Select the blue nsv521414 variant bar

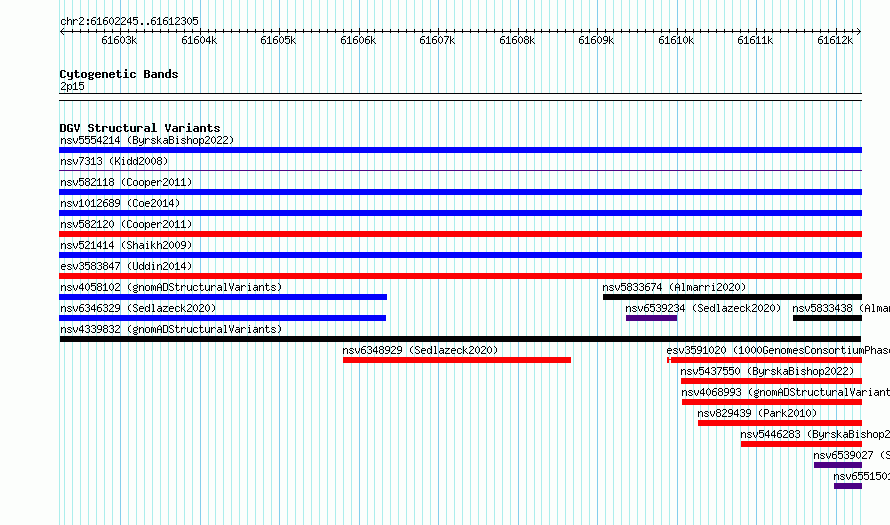click(x=460, y=255)
